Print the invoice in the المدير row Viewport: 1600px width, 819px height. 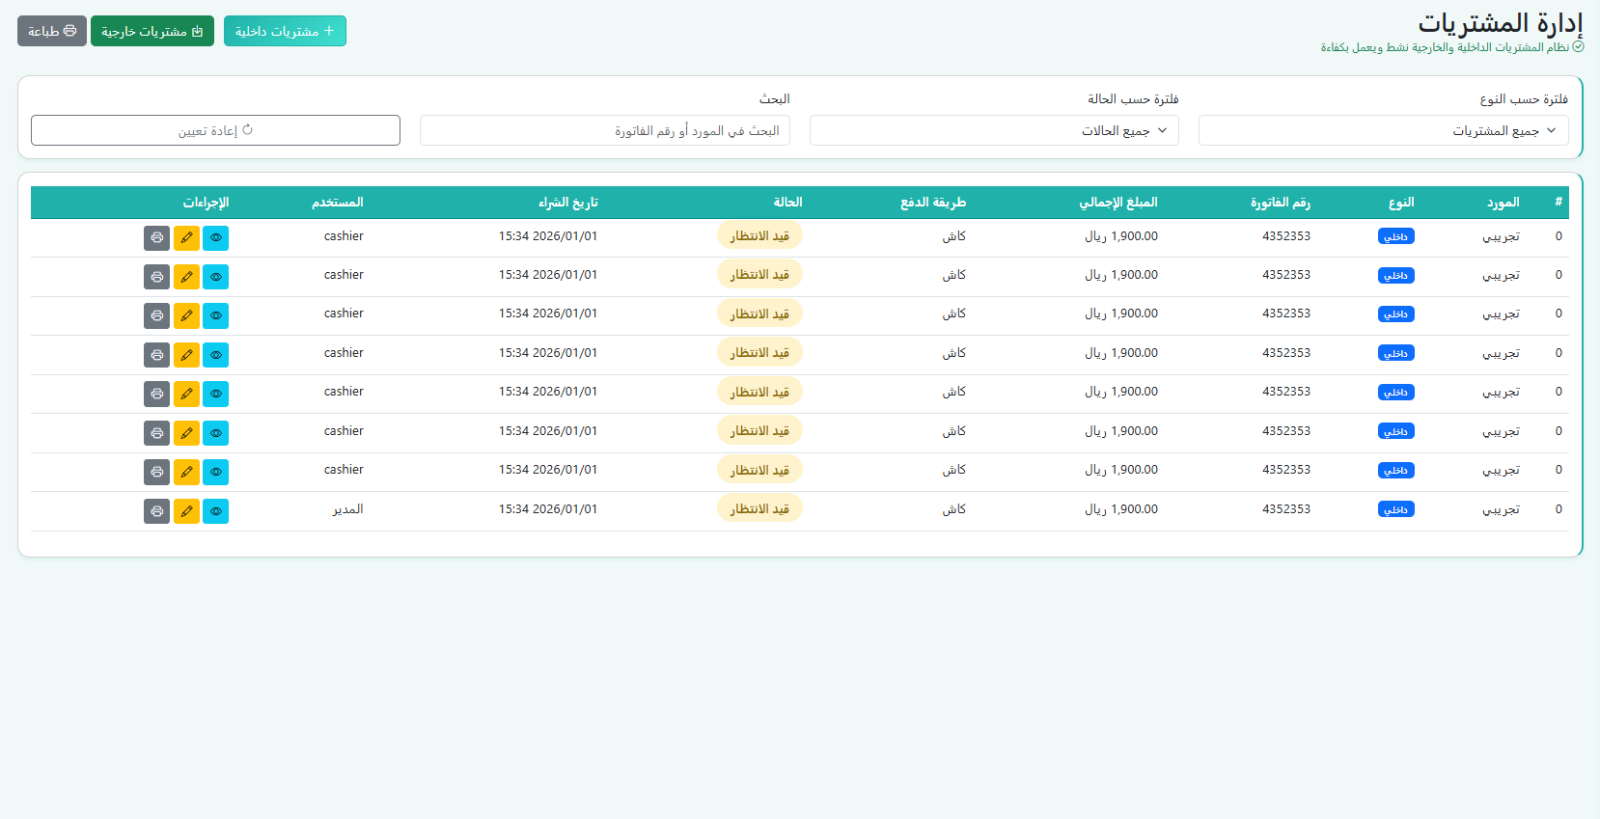157,511
